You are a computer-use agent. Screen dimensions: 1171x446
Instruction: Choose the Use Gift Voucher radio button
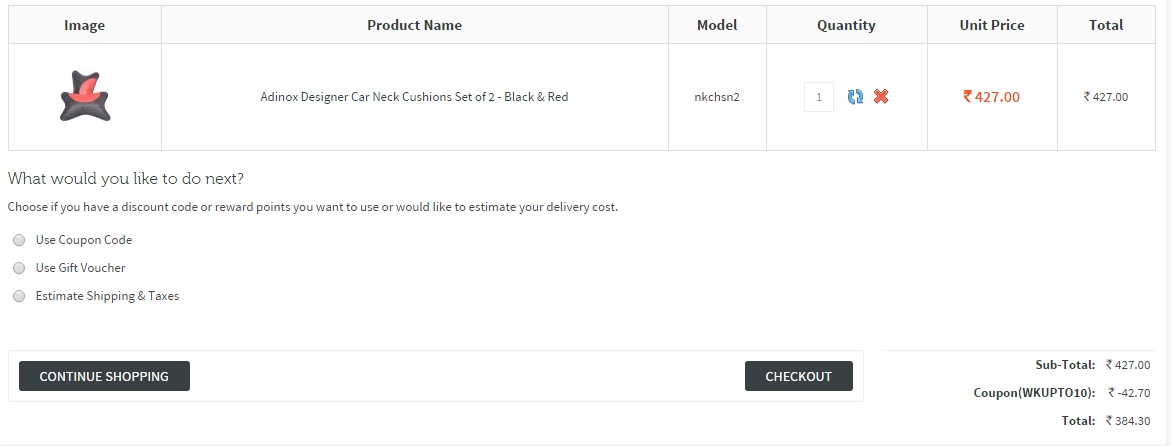[x=19, y=268]
